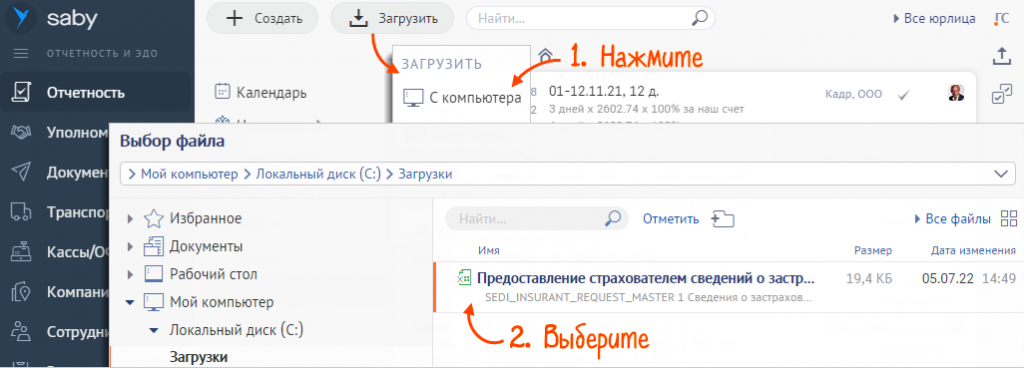The image size is (1024, 368).
Task: Sort by Размер column header
Action: 873,251
